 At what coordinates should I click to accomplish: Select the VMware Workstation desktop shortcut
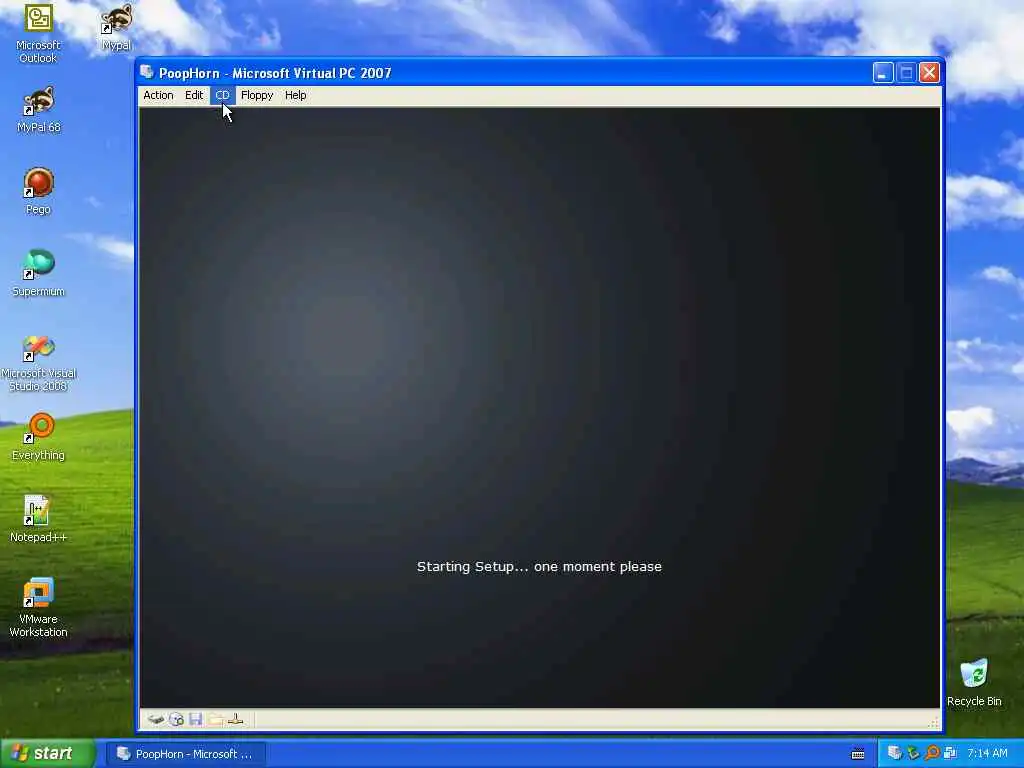click(38, 607)
